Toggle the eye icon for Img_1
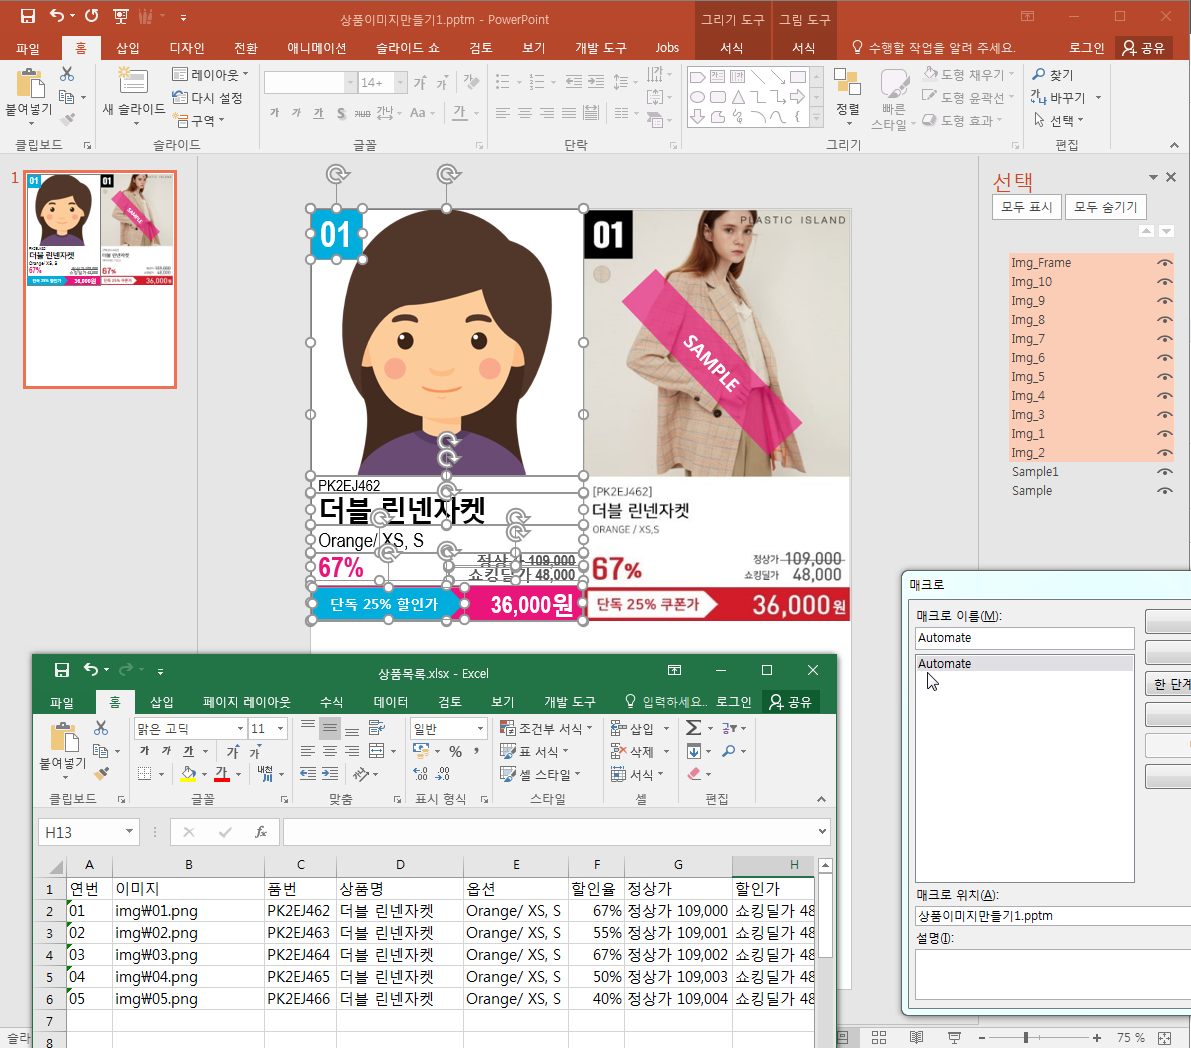Viewport: 1191px width, 1048px height. pyautogui.click(x=1164, y=434)
